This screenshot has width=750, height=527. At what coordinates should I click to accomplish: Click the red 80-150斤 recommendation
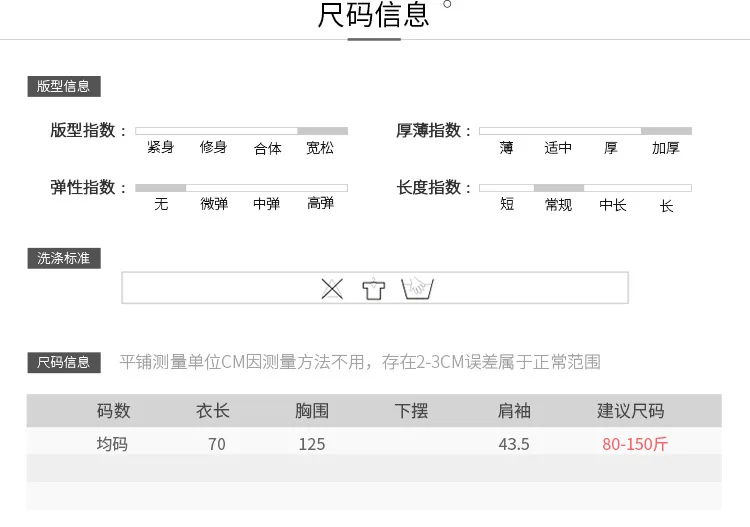635,444
